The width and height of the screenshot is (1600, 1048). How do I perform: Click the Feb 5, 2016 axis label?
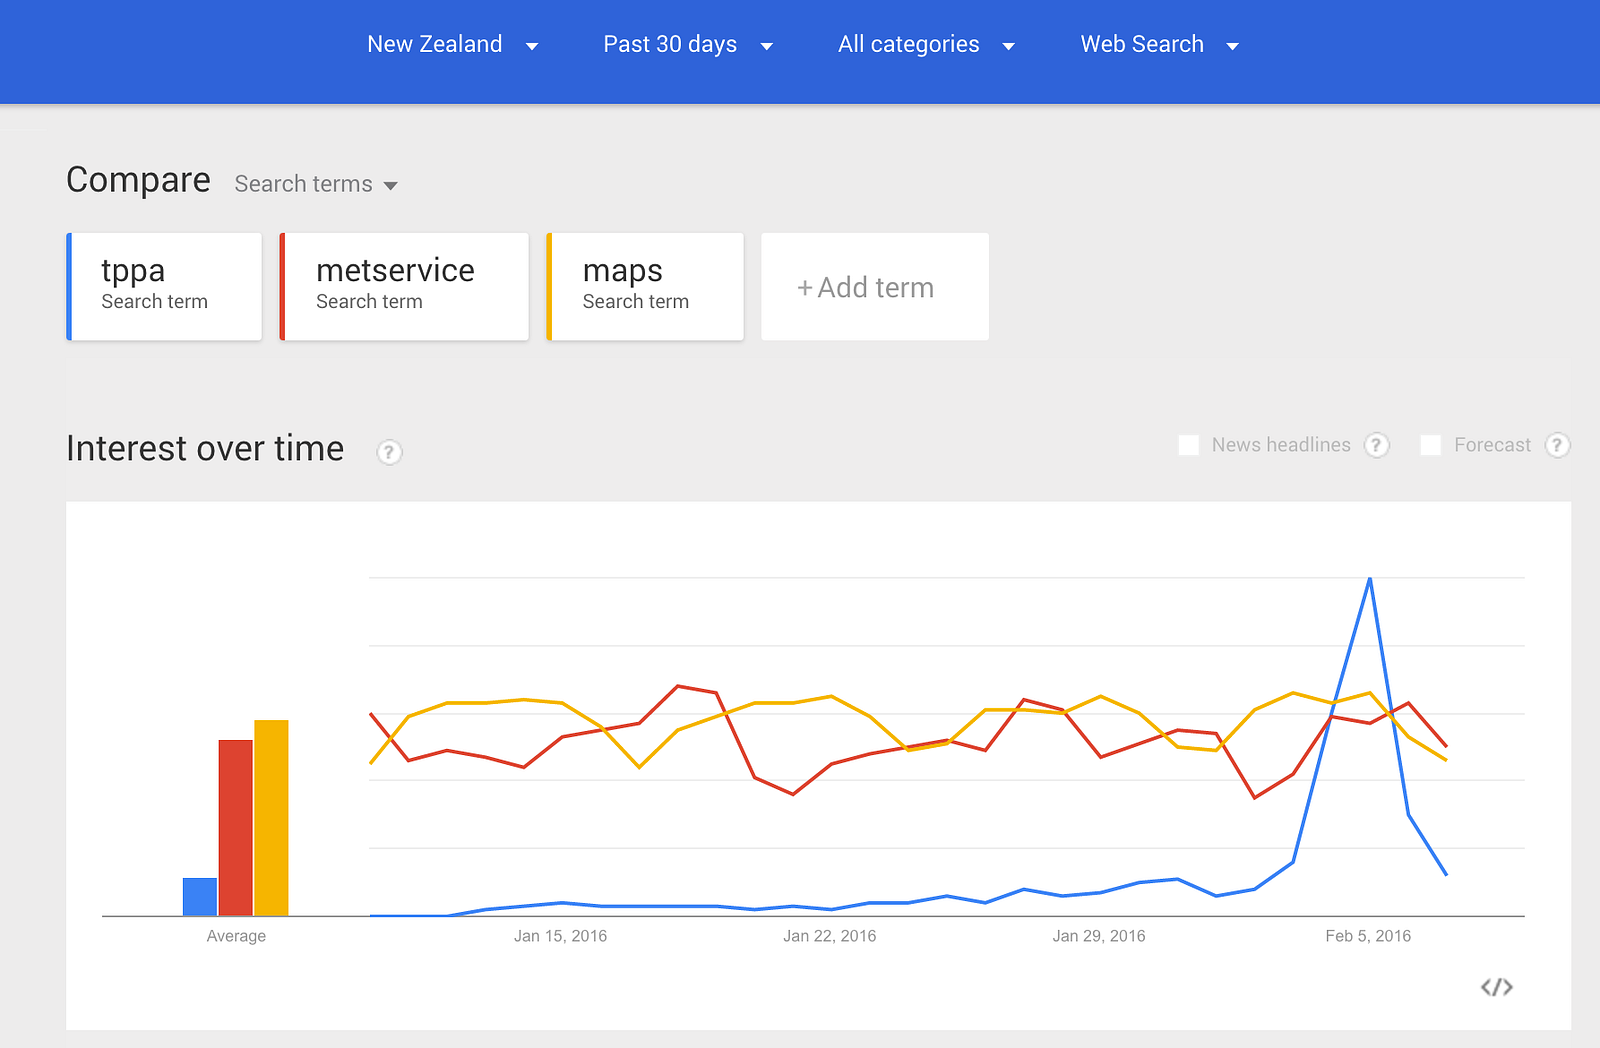[x=1368, y=936]
